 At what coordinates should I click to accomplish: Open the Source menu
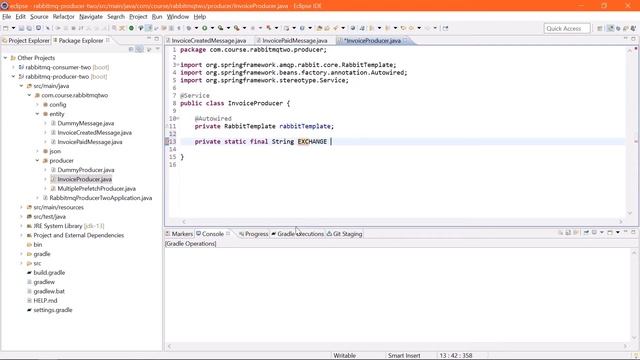(39, 17)
